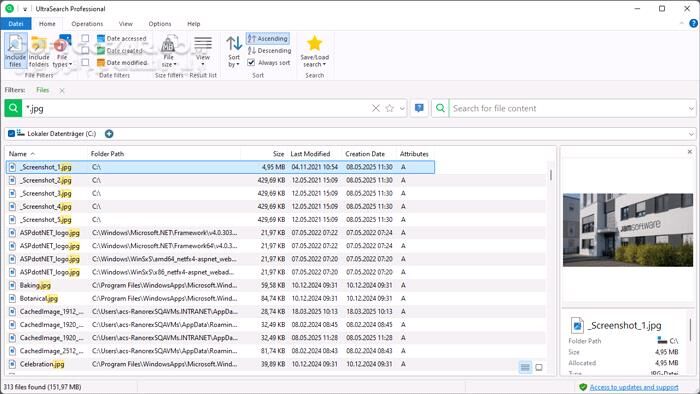Screen dimensions: 700x394
Task: Click the UltraSearch app icon in title bar
Action: [9, 8]
